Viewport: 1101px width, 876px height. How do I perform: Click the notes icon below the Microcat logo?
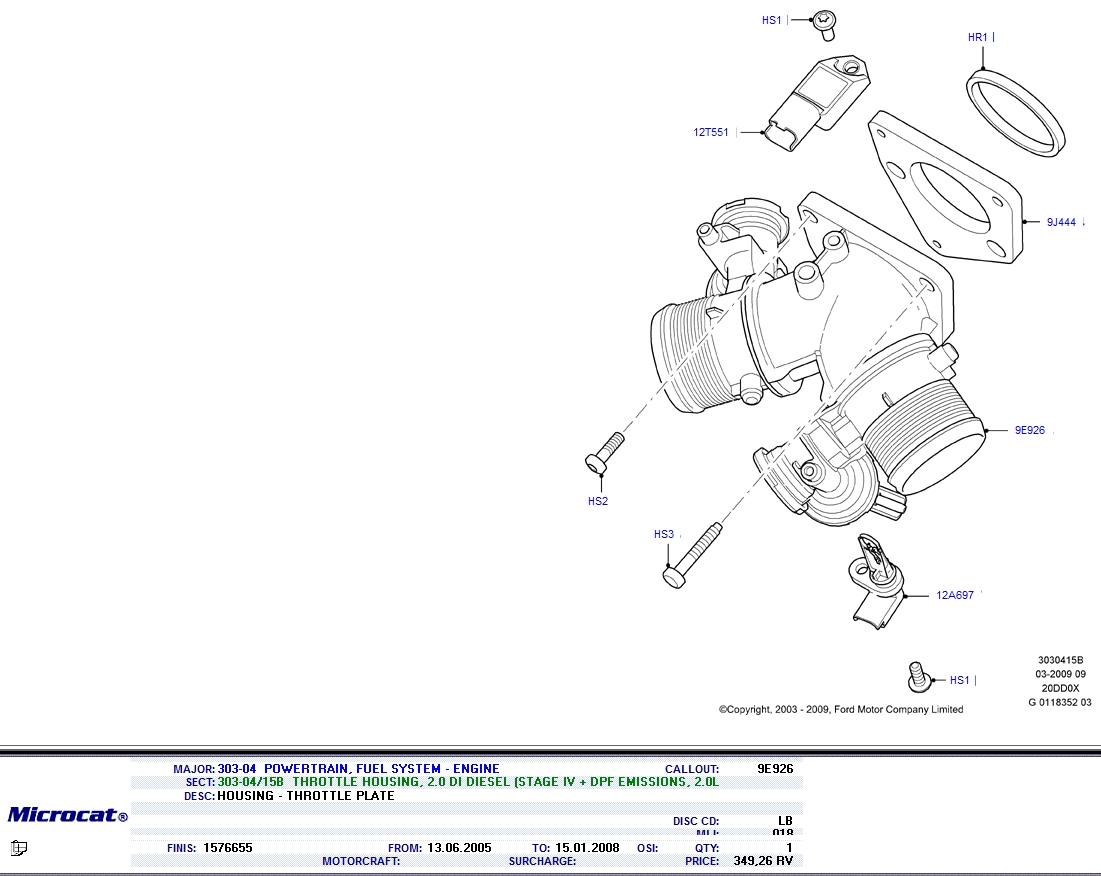[18, 848]
